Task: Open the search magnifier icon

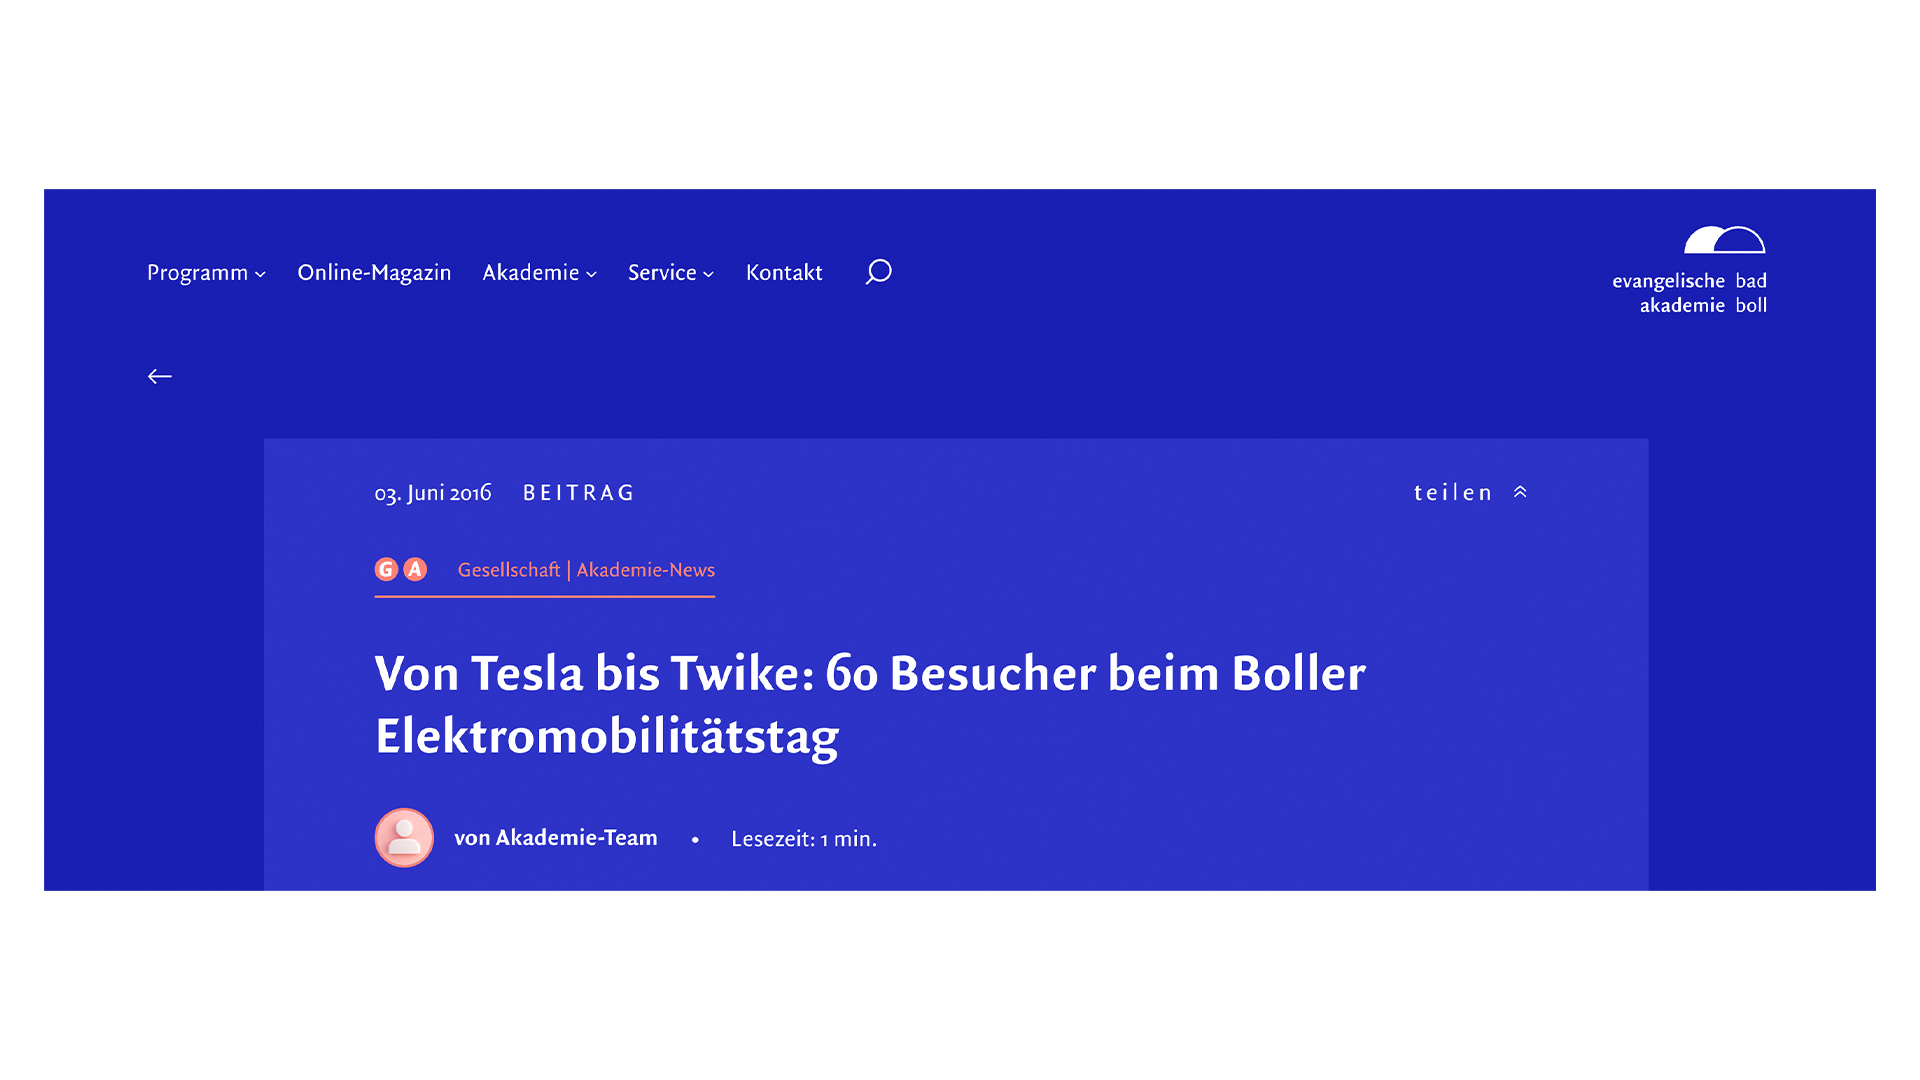Action: coord(878,272)
